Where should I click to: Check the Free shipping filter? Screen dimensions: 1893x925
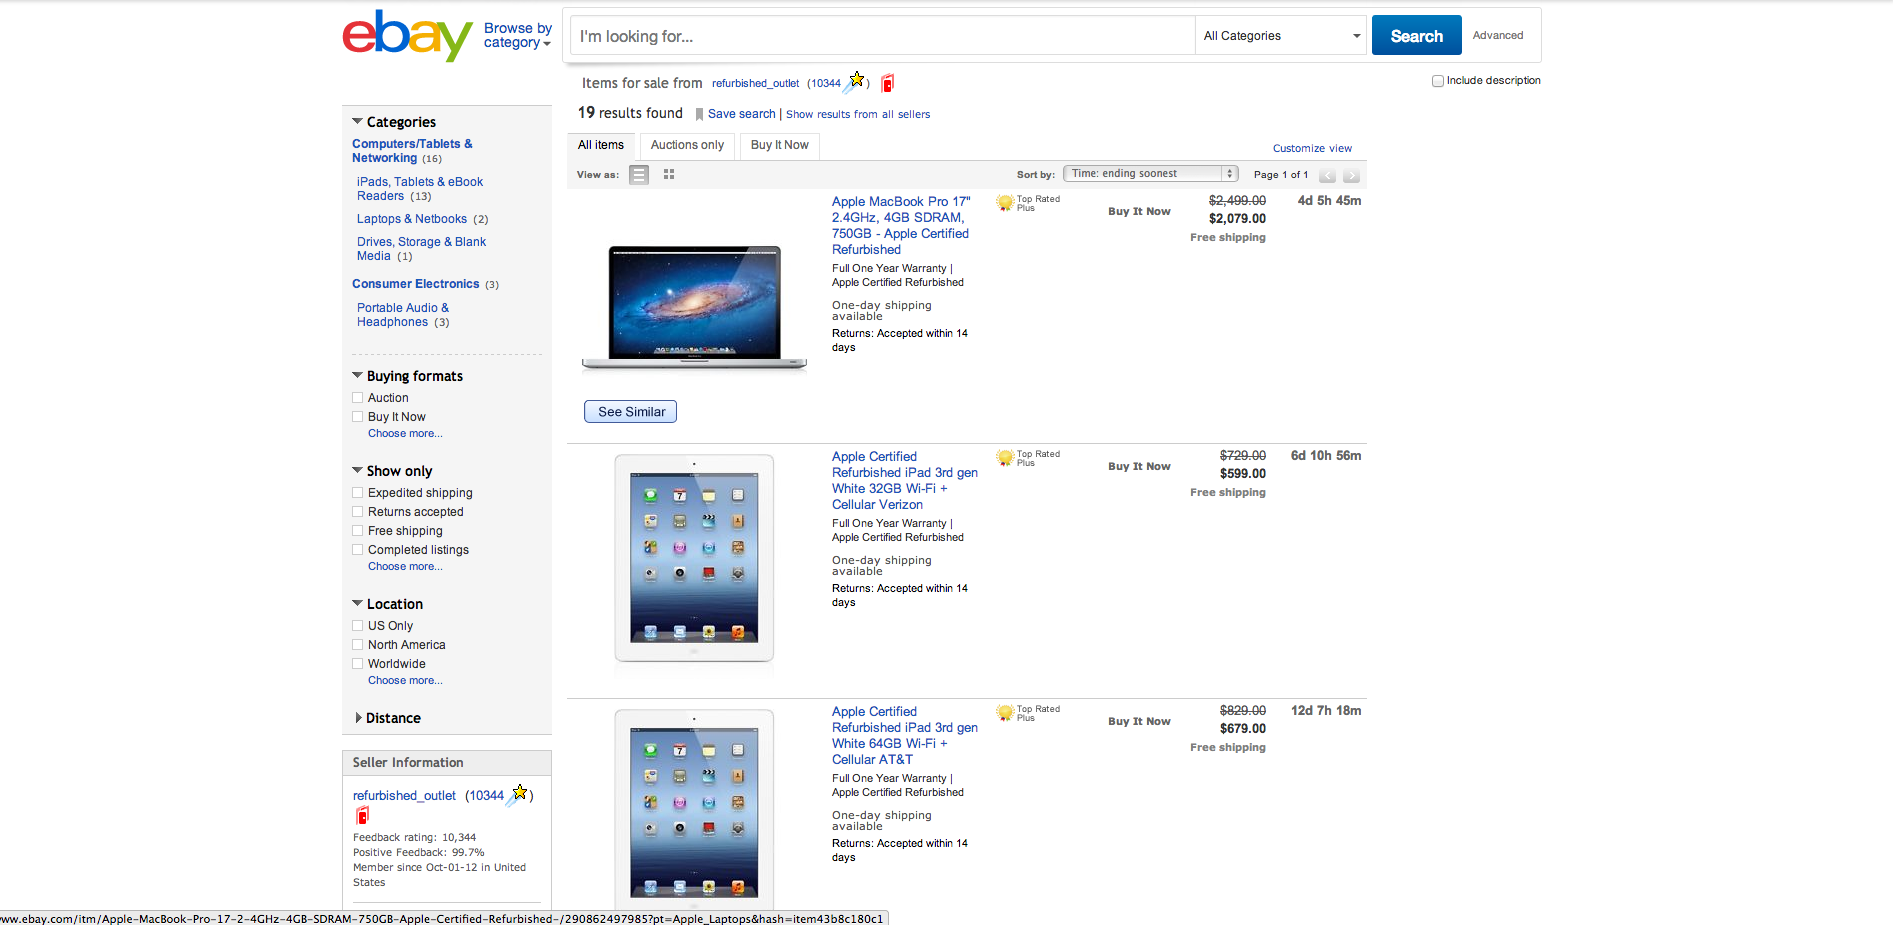click(x=358, y=531)
